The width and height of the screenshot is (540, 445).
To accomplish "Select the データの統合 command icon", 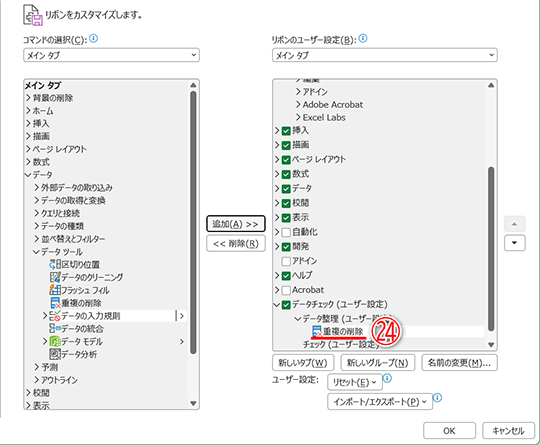I will 55,329.
